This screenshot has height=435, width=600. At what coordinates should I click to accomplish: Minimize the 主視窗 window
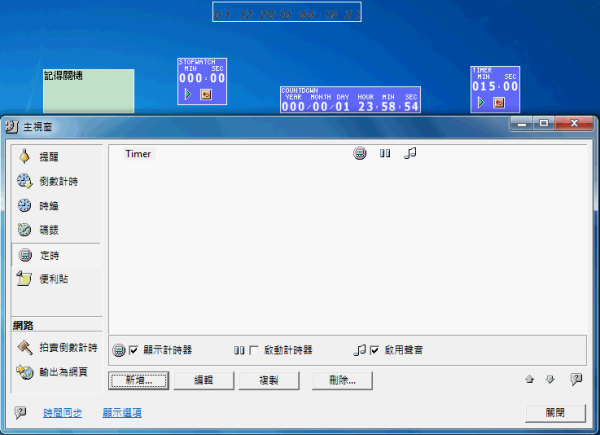tap(522, 124)
